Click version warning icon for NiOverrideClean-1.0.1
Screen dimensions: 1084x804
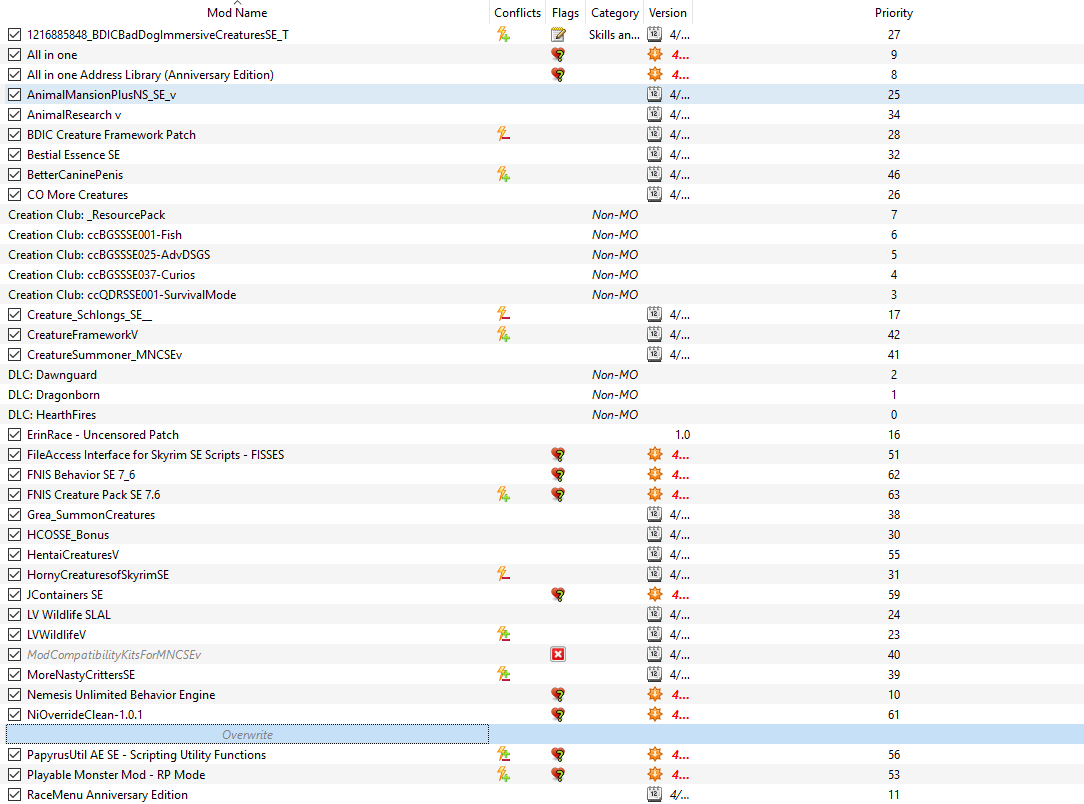pyautogui.click(x=655, y=715)
